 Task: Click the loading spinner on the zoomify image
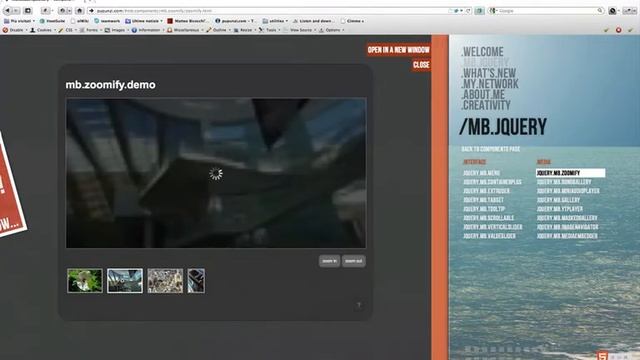216,173
